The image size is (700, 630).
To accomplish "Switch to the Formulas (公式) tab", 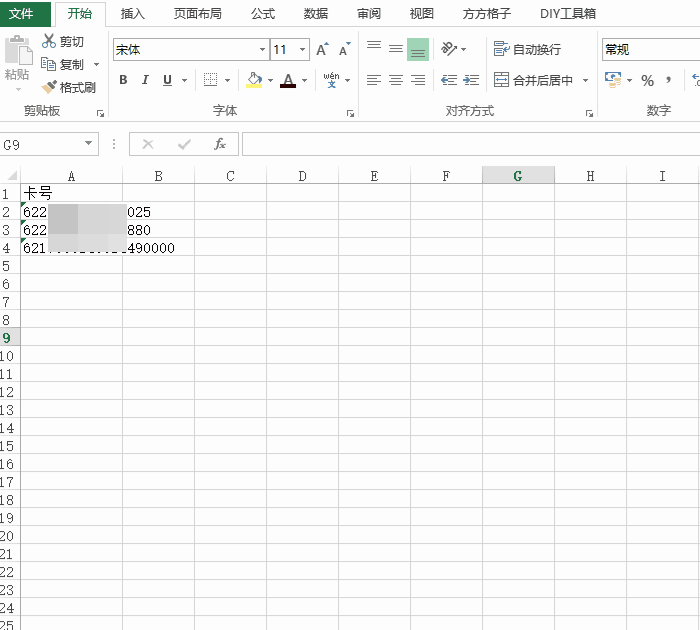I will click(x=263, y=14).
